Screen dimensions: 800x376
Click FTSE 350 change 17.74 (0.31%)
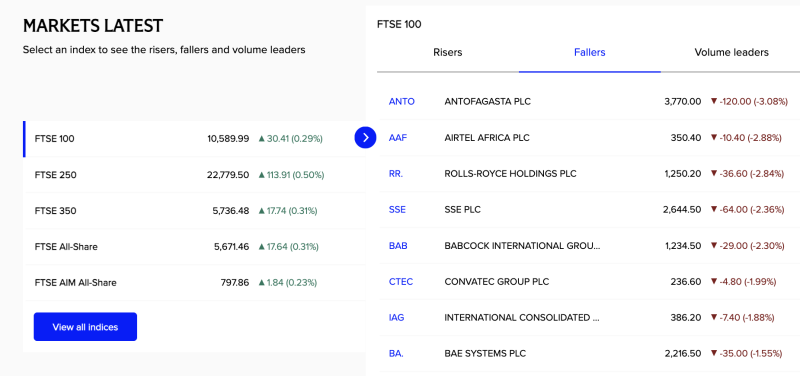[x=288, y=211]
